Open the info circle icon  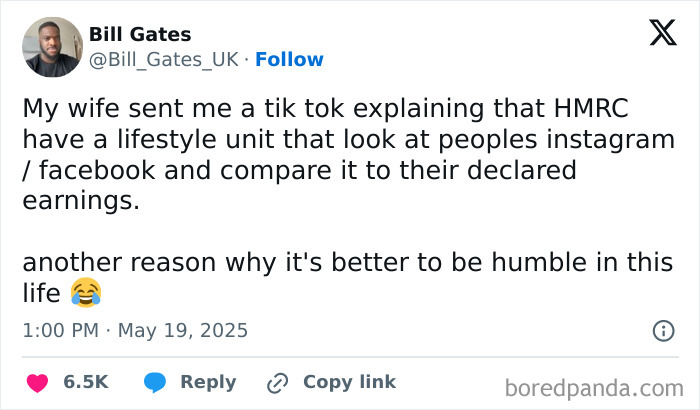[662, 330]
